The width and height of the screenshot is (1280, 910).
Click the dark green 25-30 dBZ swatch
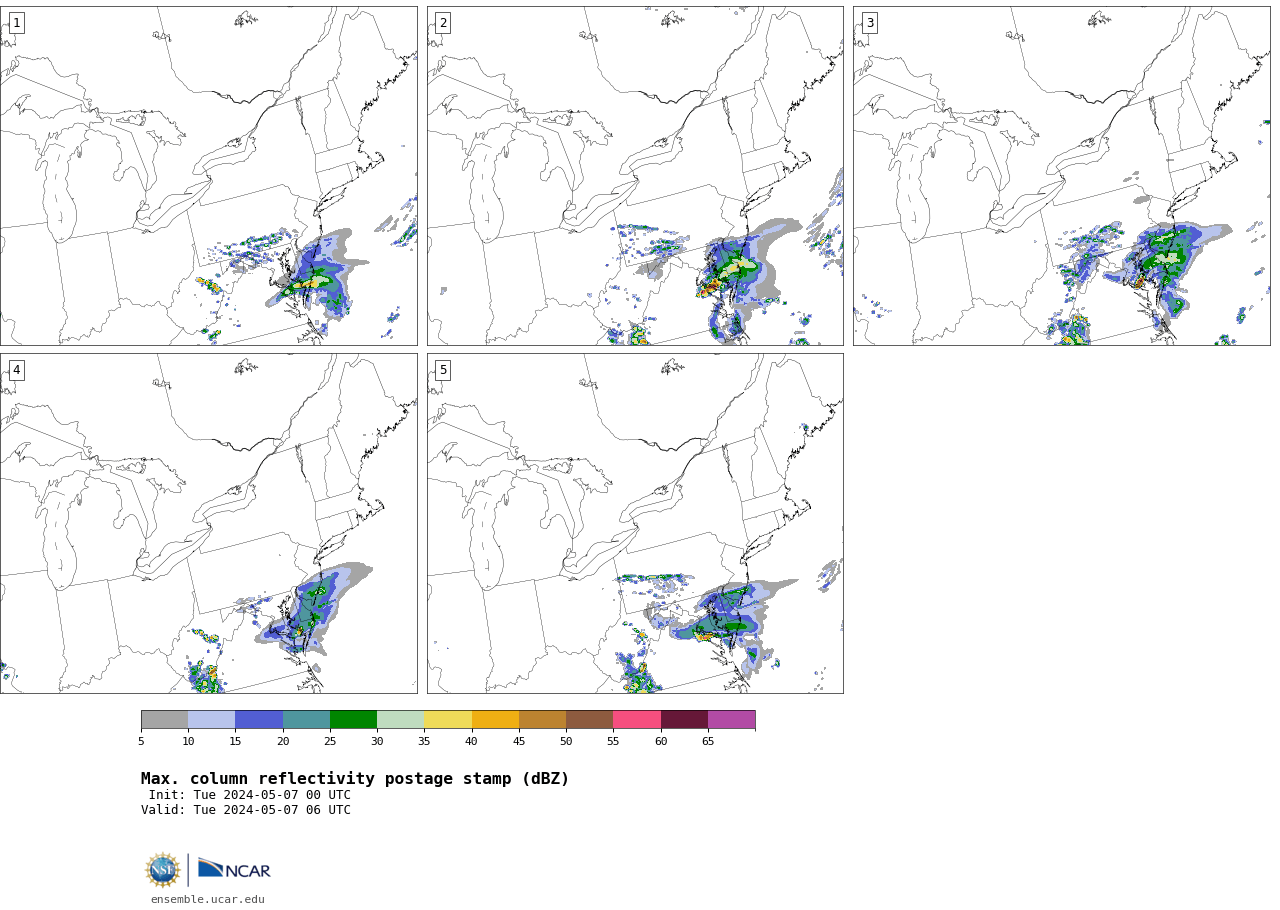(x=353, y=720)
